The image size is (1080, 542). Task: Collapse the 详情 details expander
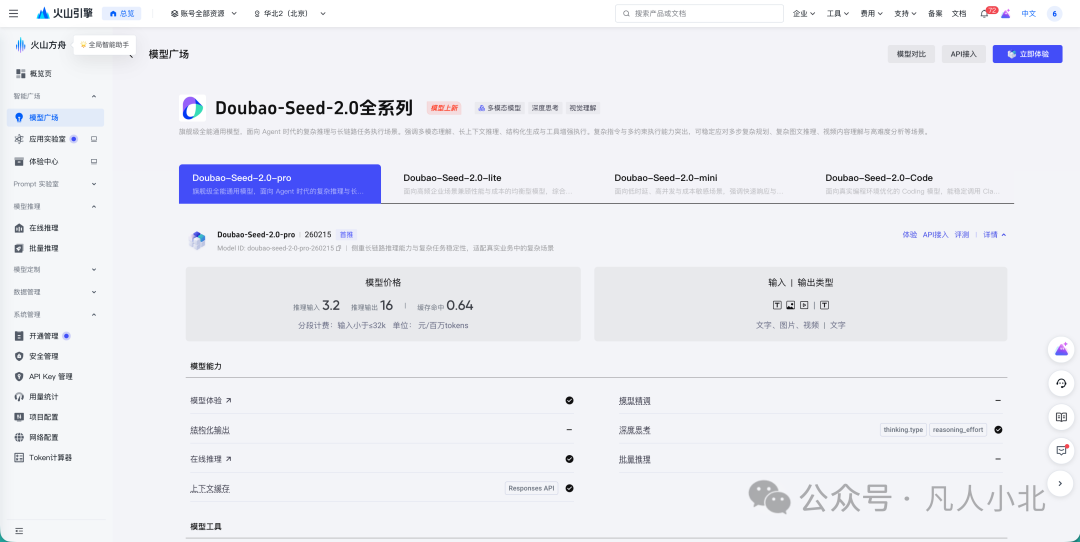(x=995, y=235)
